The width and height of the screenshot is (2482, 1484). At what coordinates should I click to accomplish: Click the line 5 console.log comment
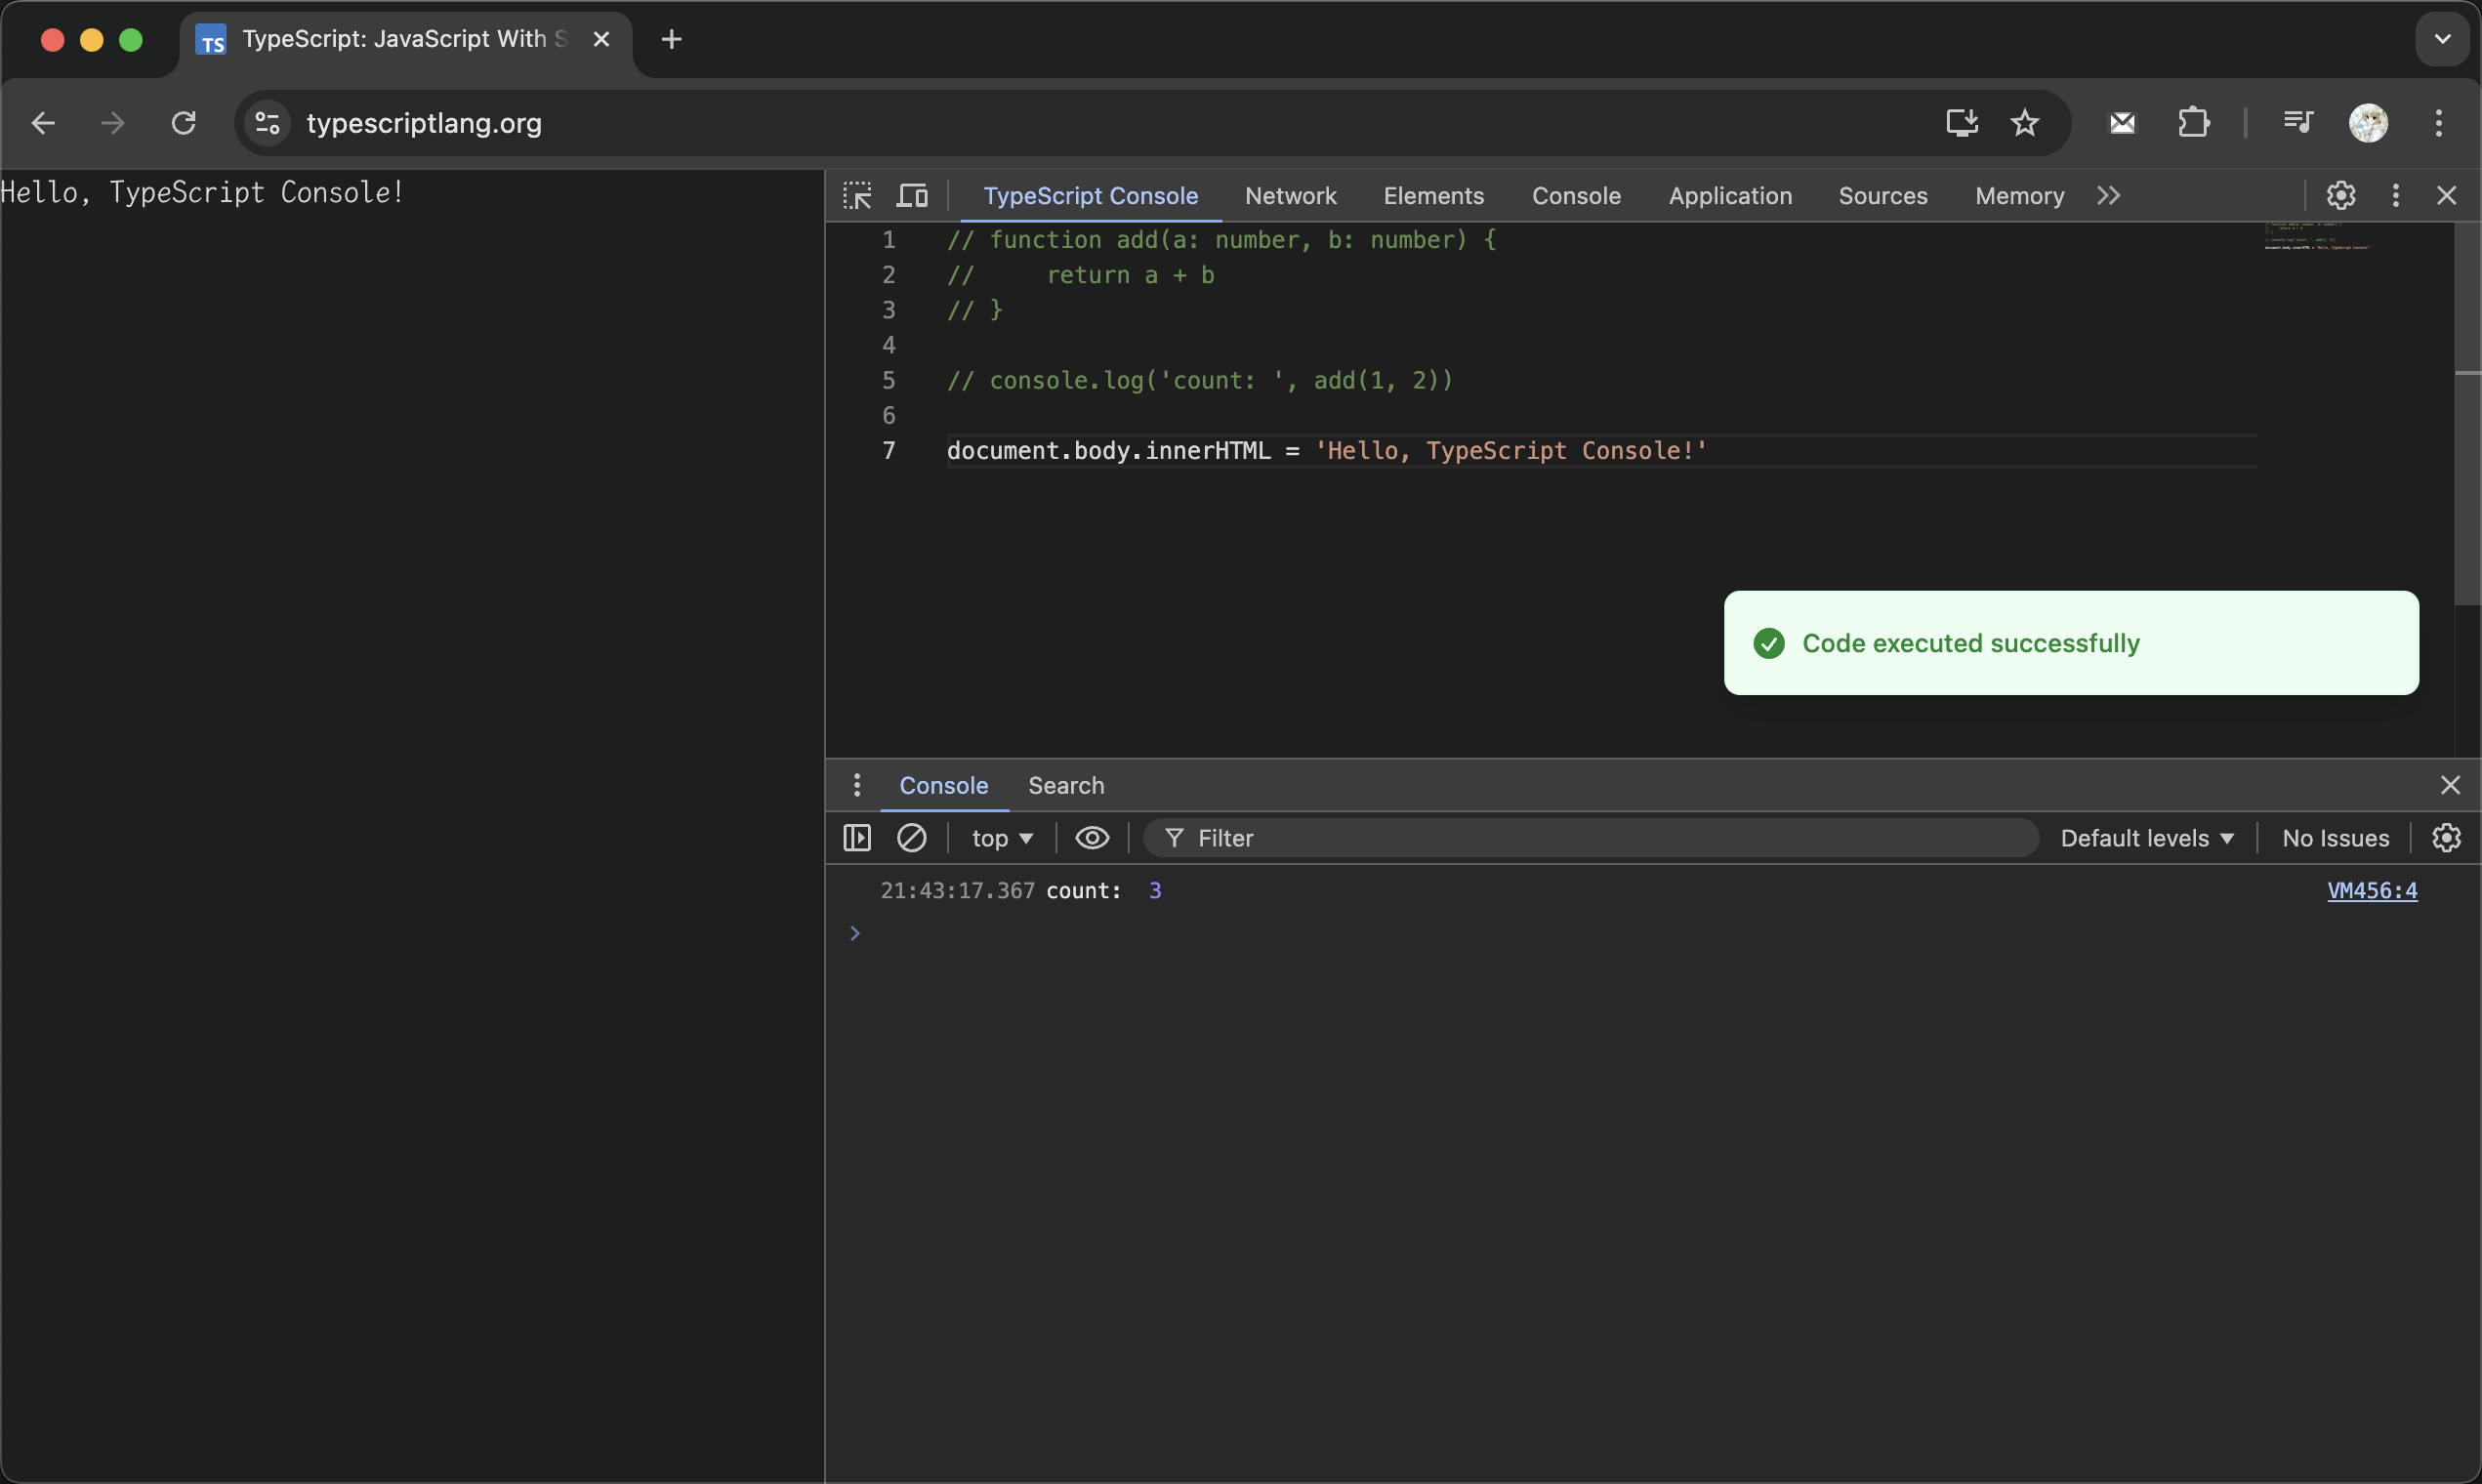coord(1199,380)
